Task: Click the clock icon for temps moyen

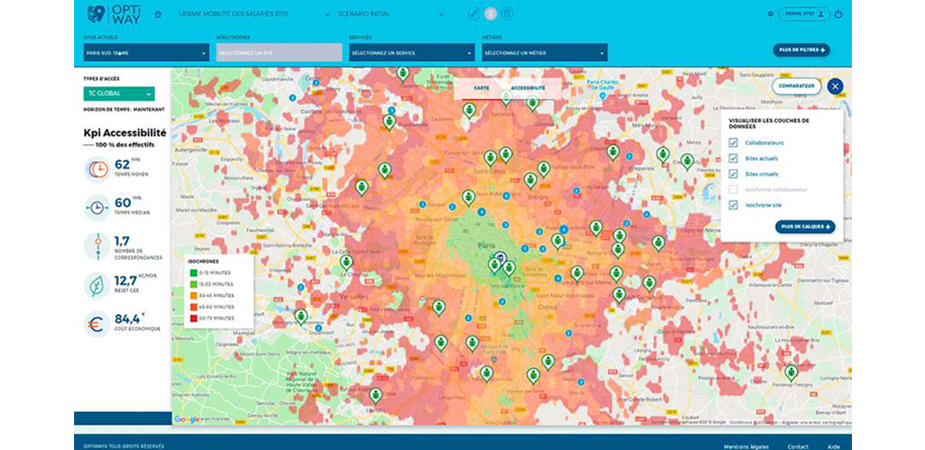Action: point(97,169)
